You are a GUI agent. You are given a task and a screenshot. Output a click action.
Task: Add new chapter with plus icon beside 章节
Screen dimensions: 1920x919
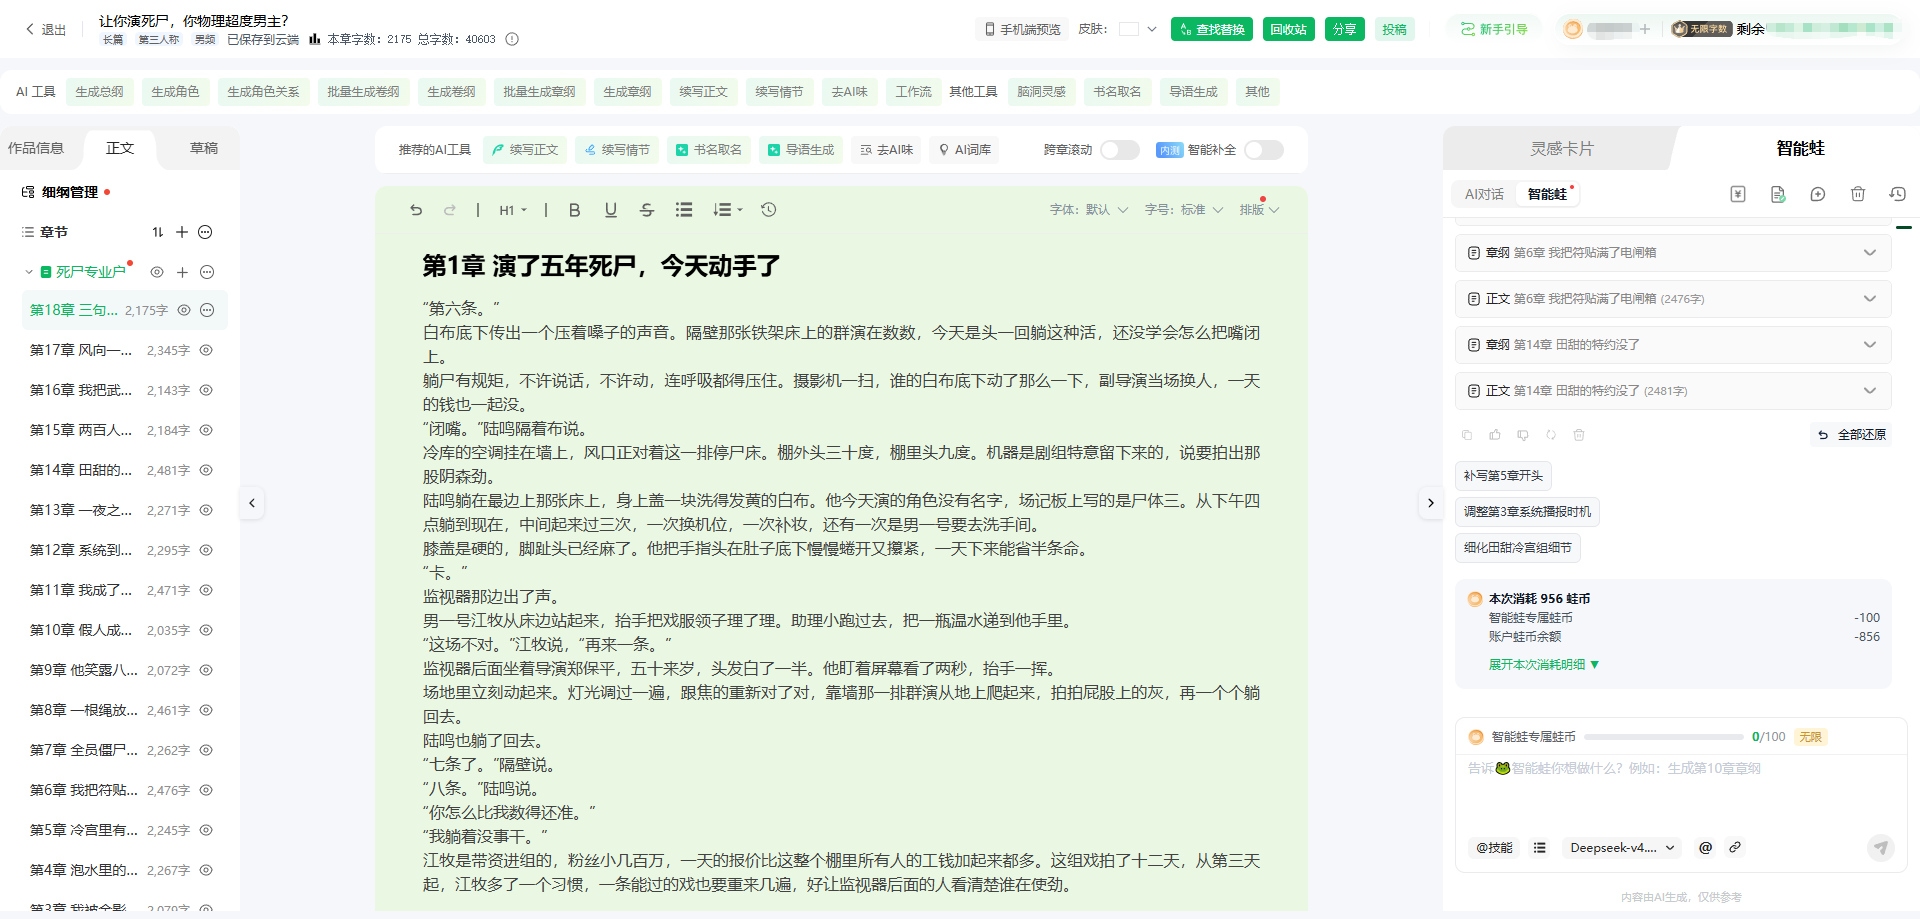pyautogui.click(x=182, y=232)
